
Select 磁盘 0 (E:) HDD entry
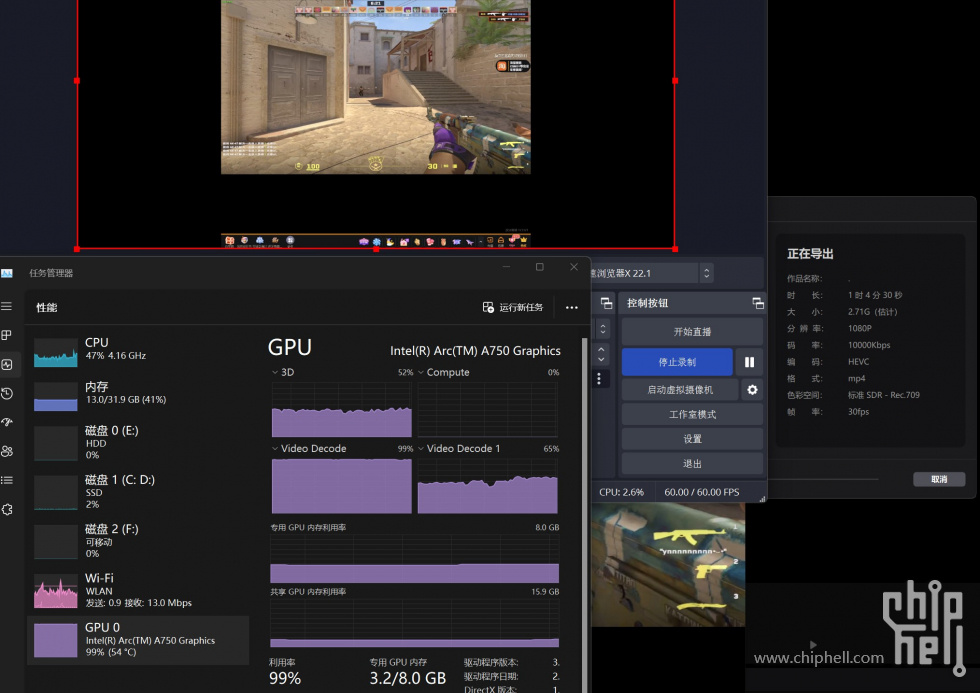[x=138, y=442]
